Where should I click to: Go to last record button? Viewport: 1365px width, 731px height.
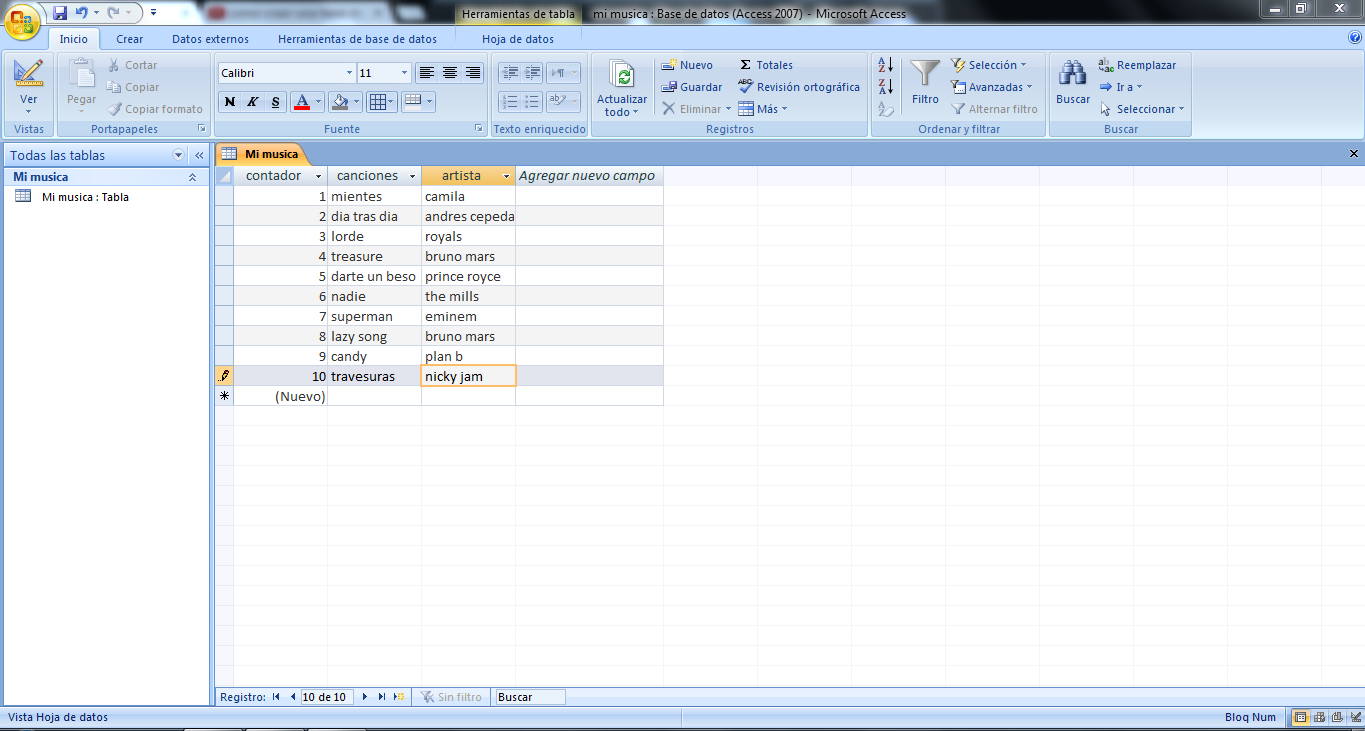click(x=382, y=697)
